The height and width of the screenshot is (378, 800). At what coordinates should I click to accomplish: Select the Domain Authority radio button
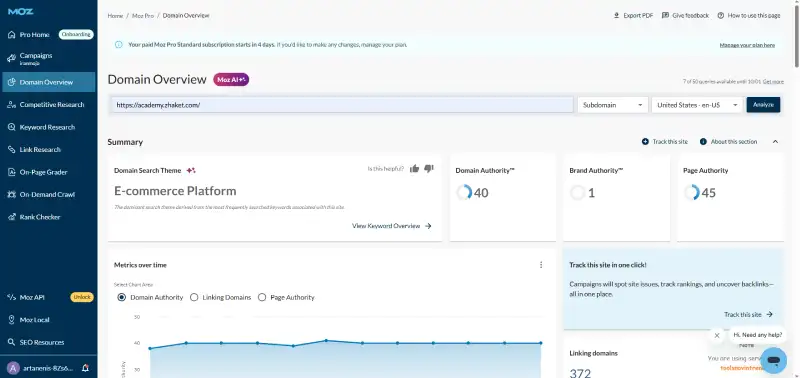[121, 297]
